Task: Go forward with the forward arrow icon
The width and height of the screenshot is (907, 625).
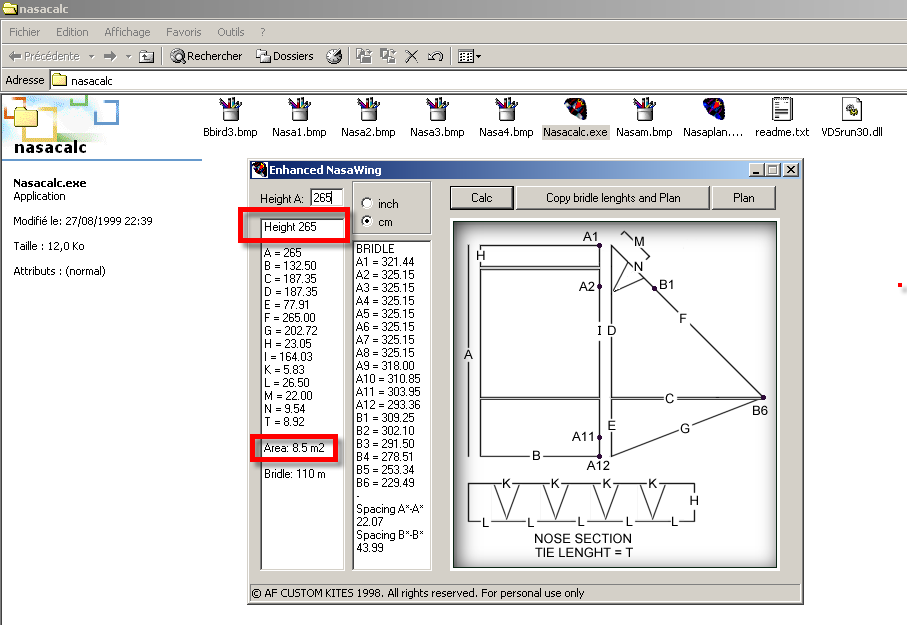Action: tap(110, 56)
